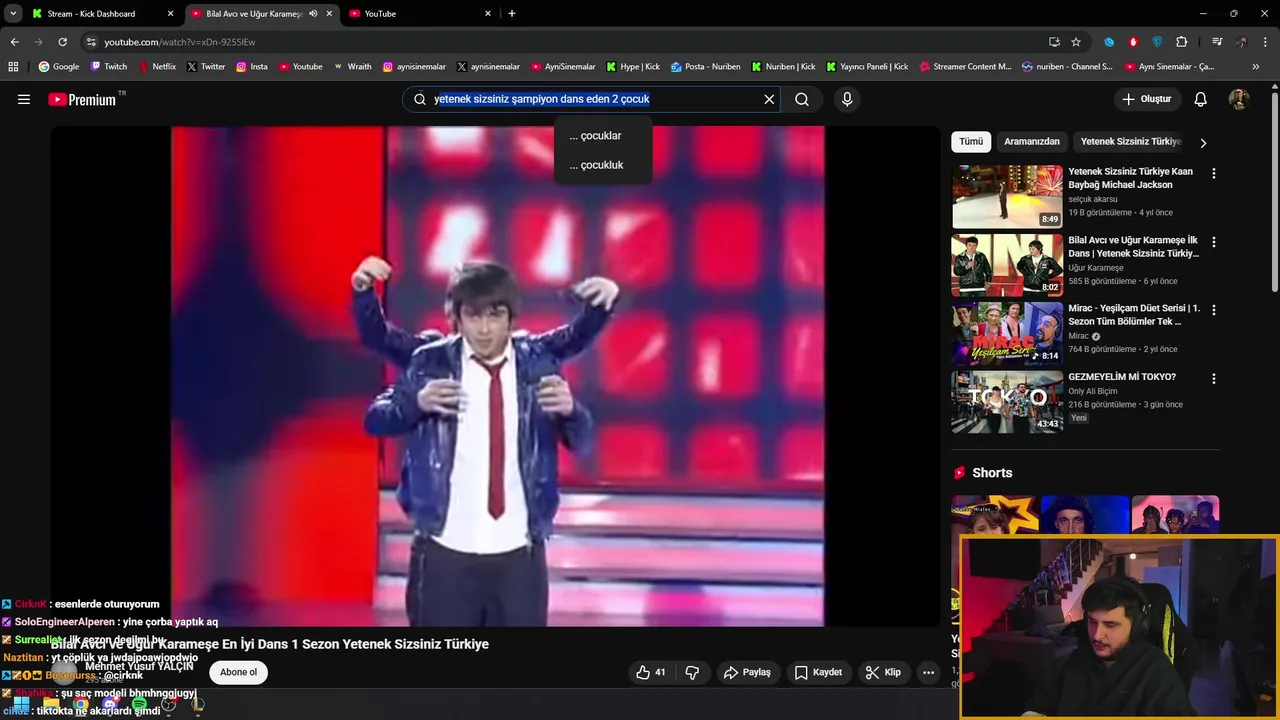Open Spotify from the Windows taskbar
Viewport: 1280px width, 720px height.
coord(139,705)
